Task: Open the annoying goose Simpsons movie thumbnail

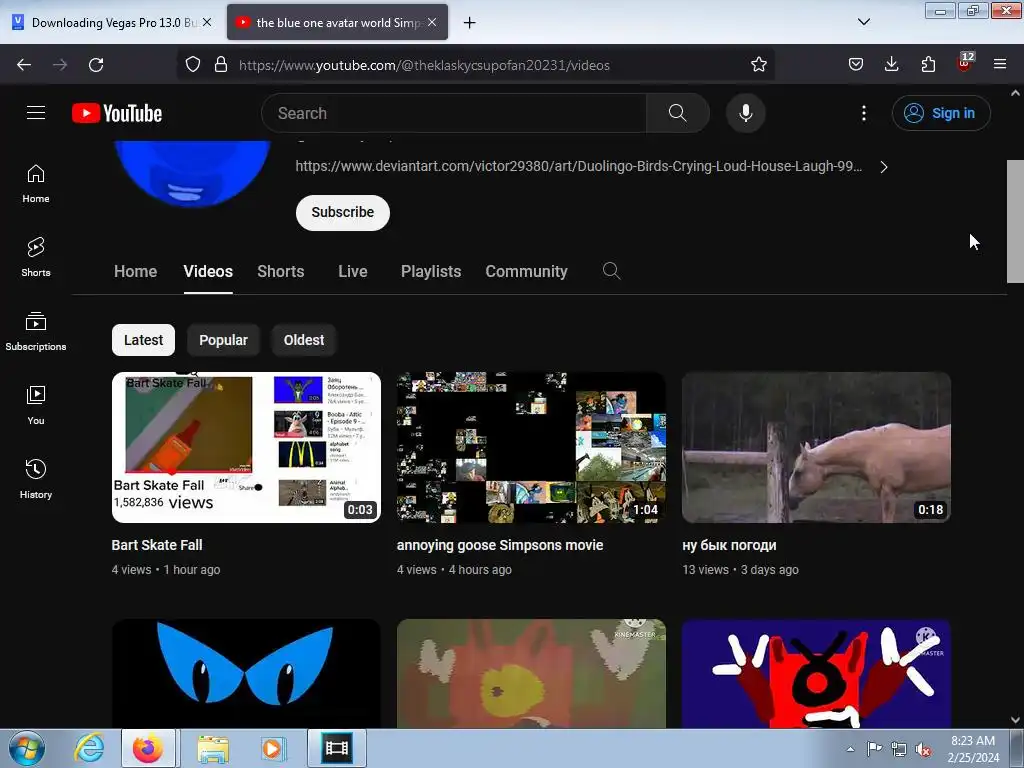Action: (531, 447)
